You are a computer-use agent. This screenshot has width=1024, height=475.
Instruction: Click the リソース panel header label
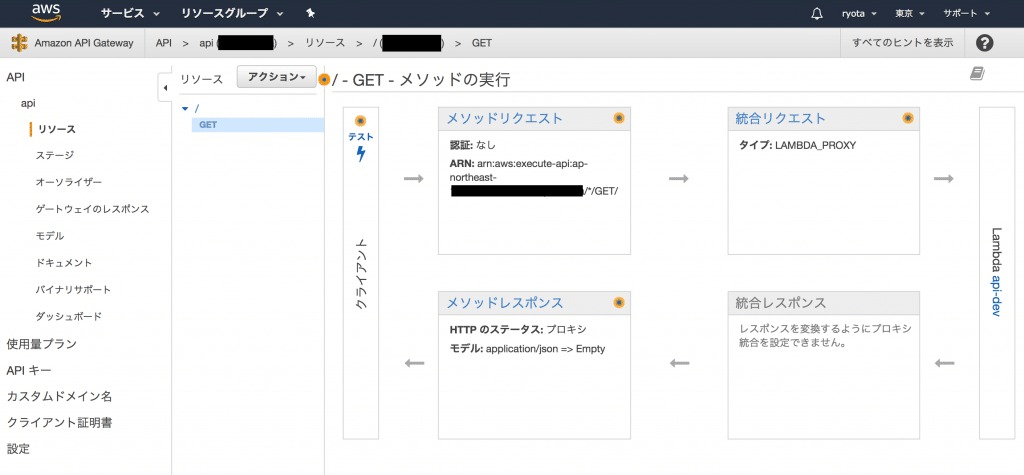click(x=202, y=79)
